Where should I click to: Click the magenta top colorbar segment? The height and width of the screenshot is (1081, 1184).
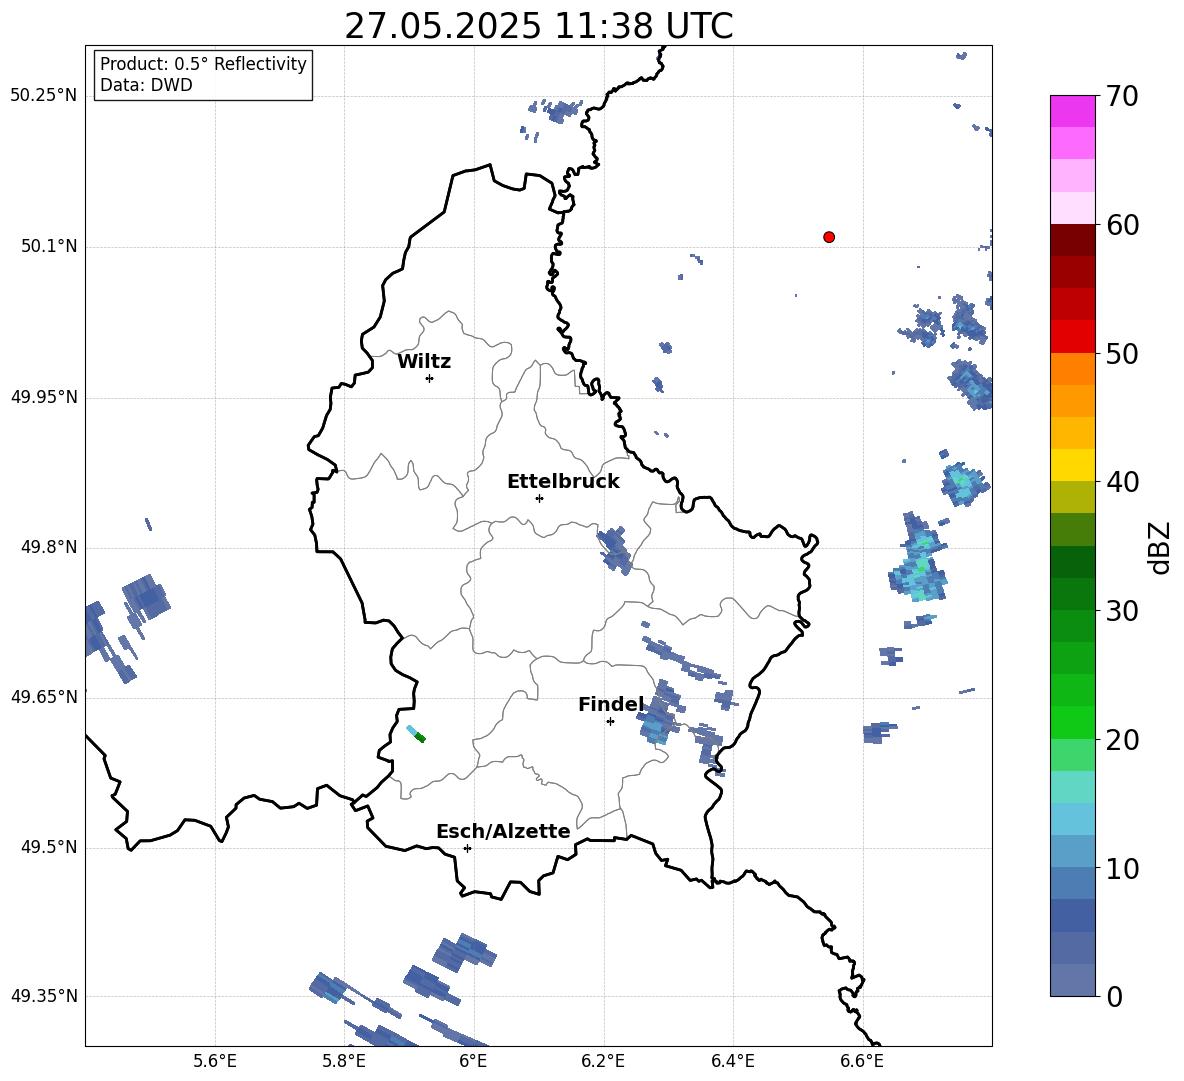coord(1072,111)
